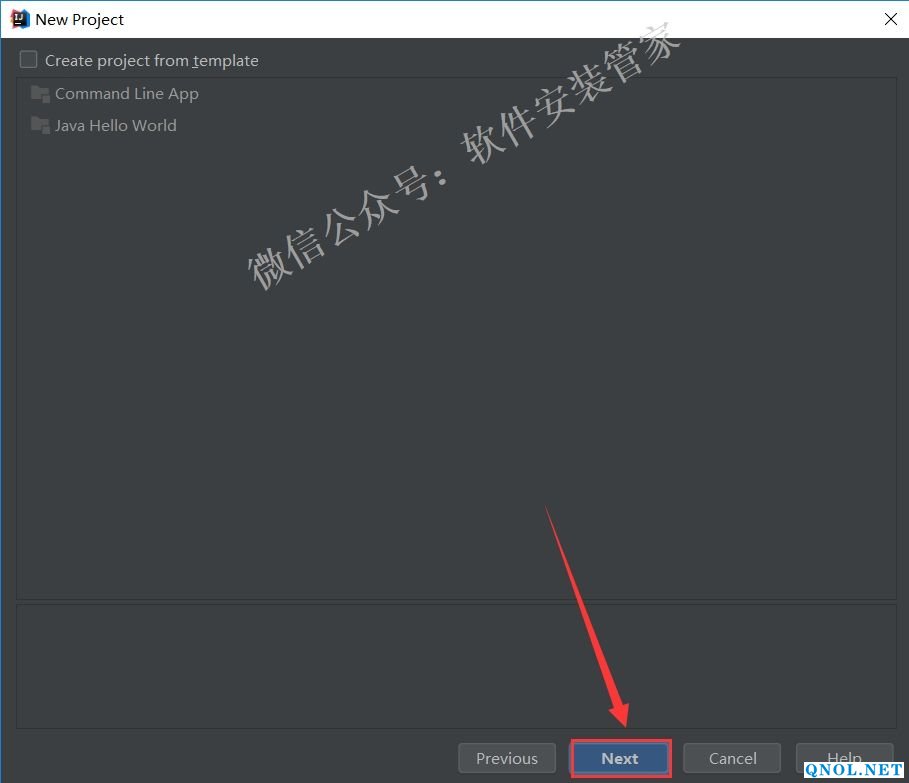The image size is (909, 783).
Task: Click the Java Hello World folder icon
Action: pos(40,126)
